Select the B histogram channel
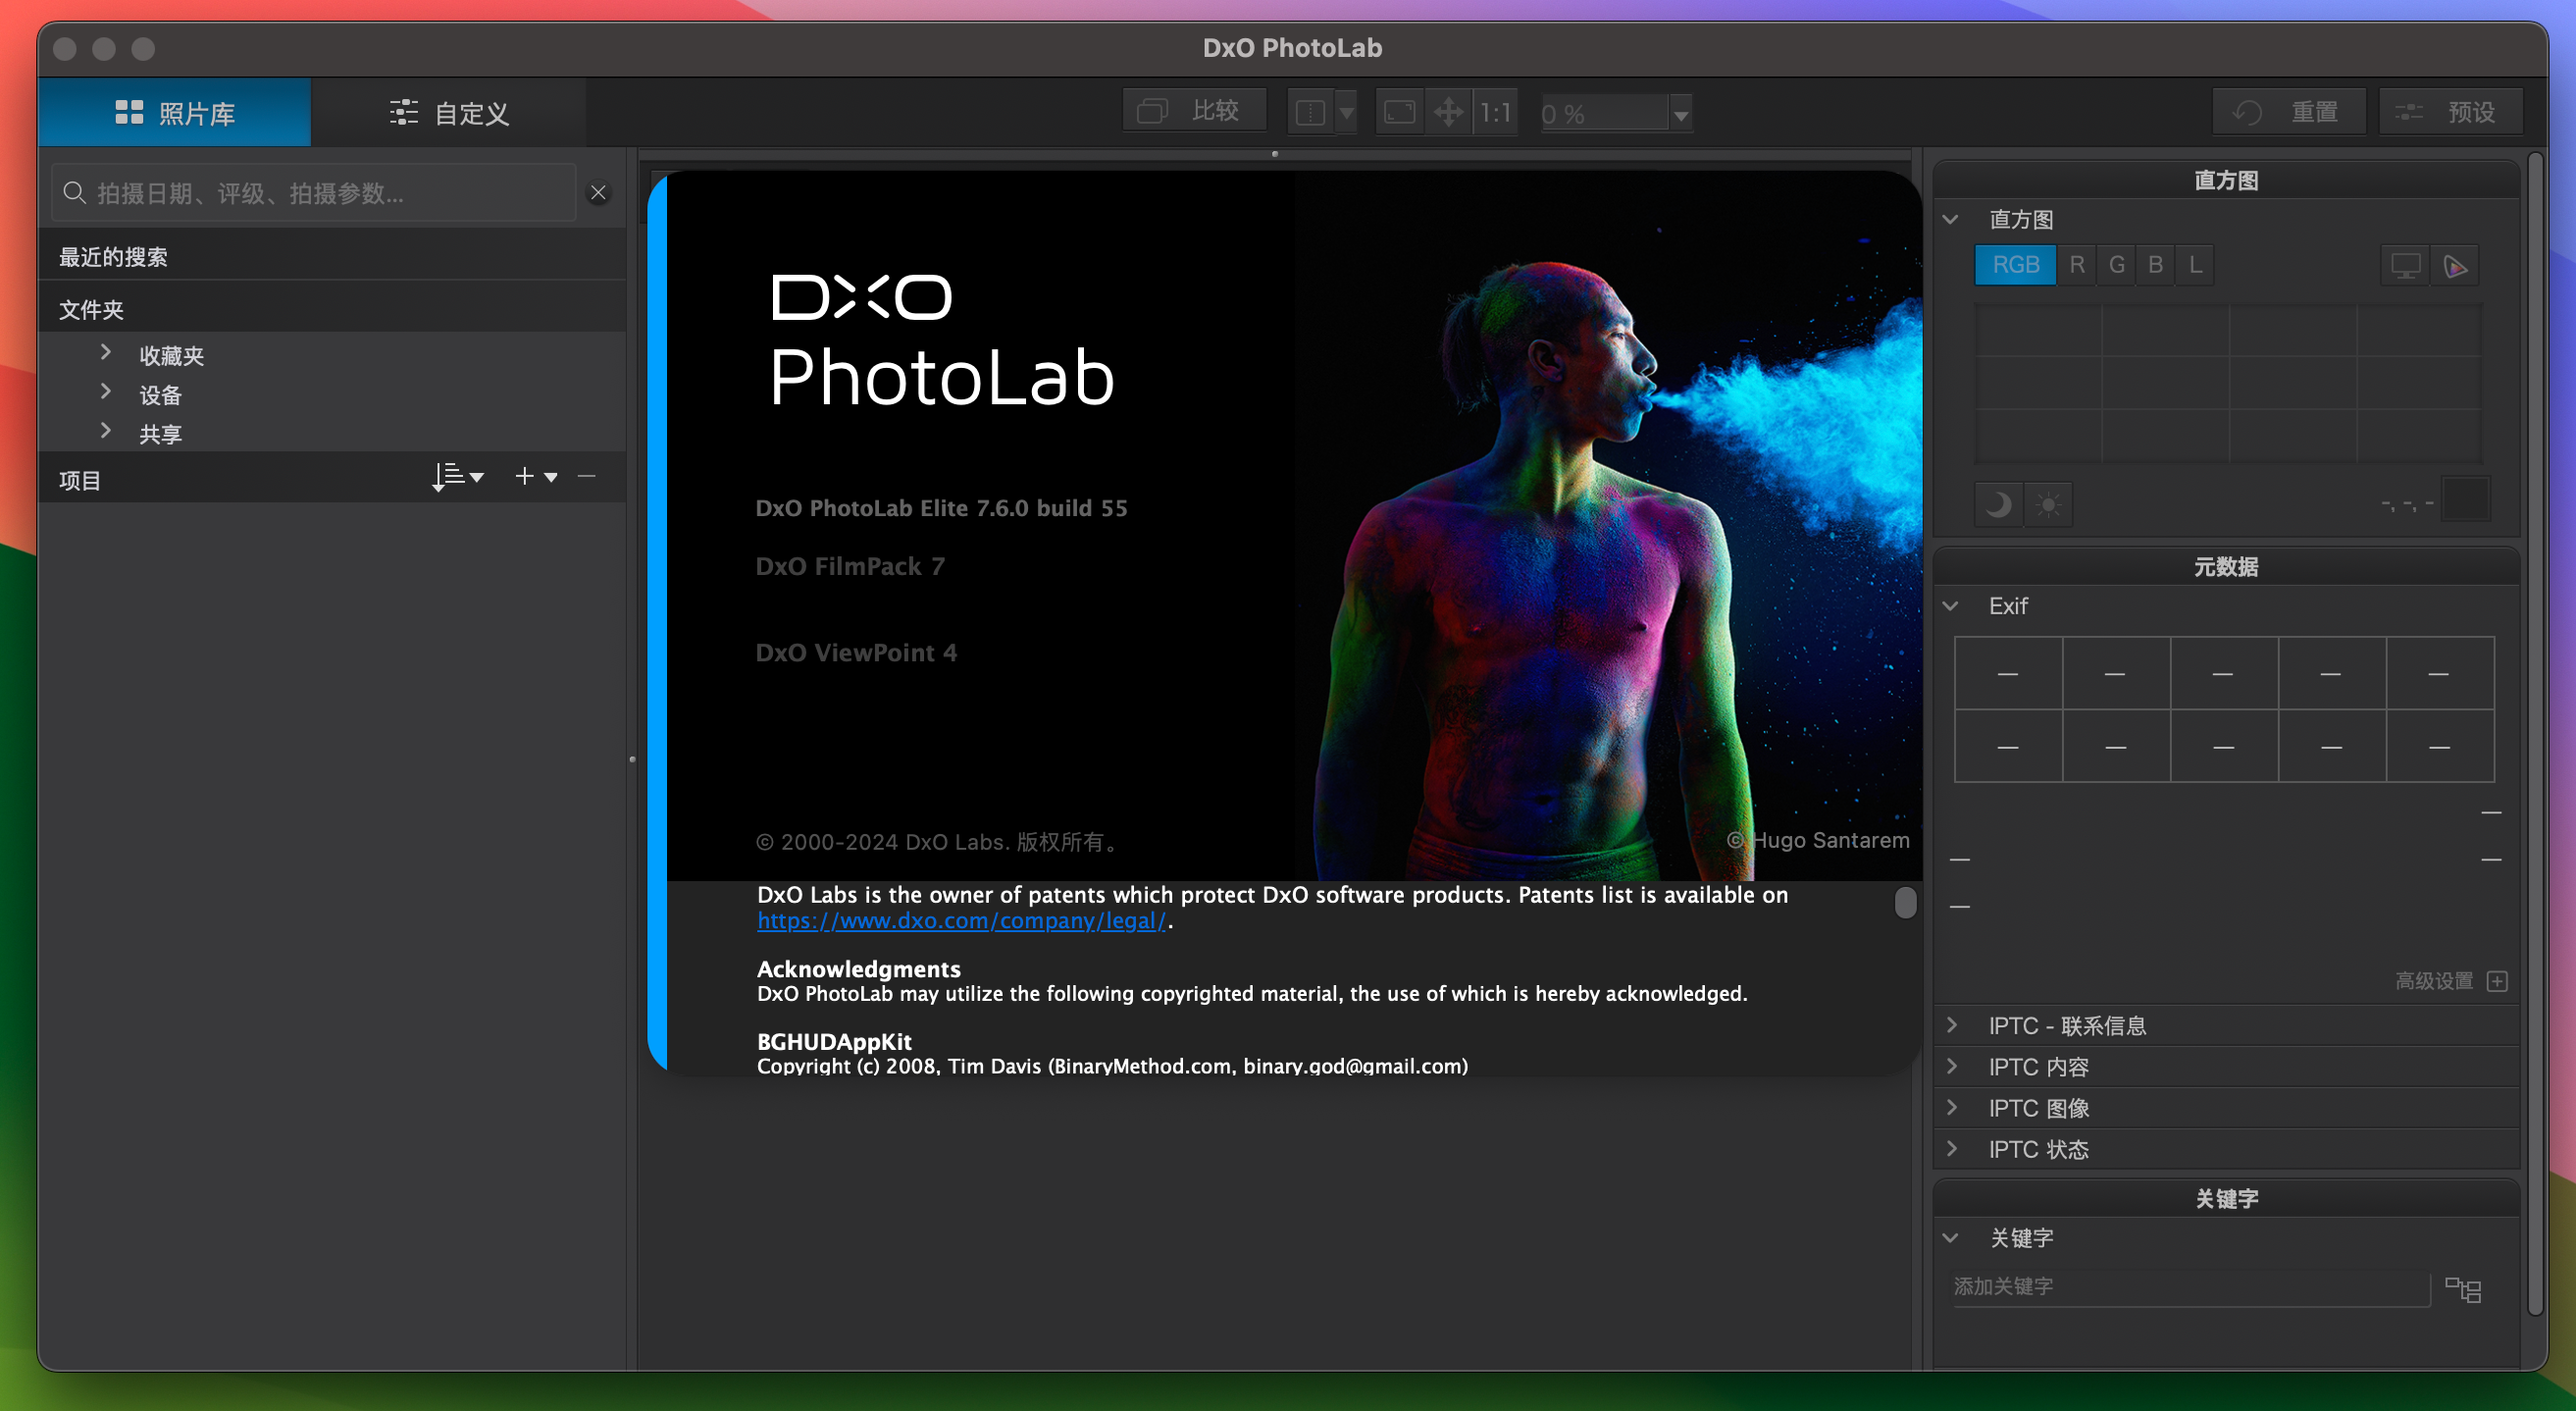 tap(2155, 265)
